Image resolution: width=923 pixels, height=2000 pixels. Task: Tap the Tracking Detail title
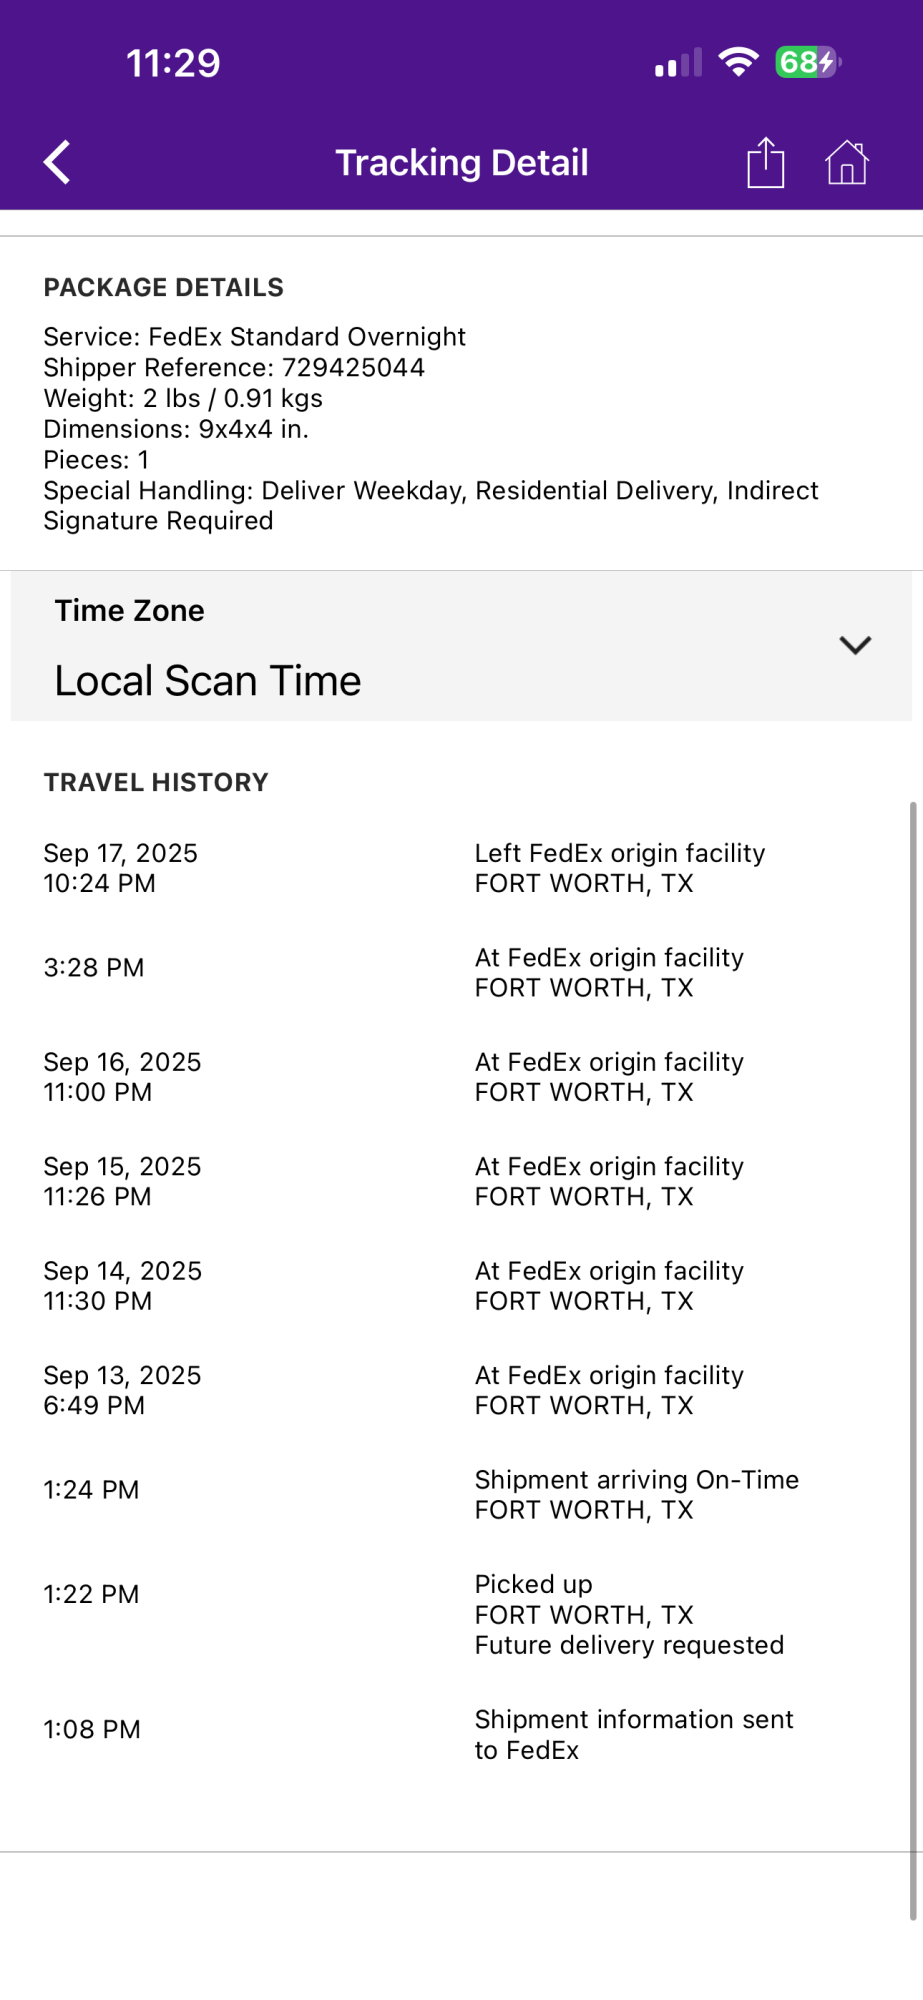462,163
